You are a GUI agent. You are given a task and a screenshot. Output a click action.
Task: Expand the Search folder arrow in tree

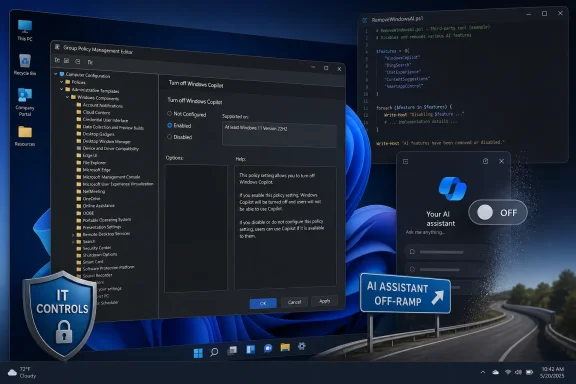tap(73, 242)
